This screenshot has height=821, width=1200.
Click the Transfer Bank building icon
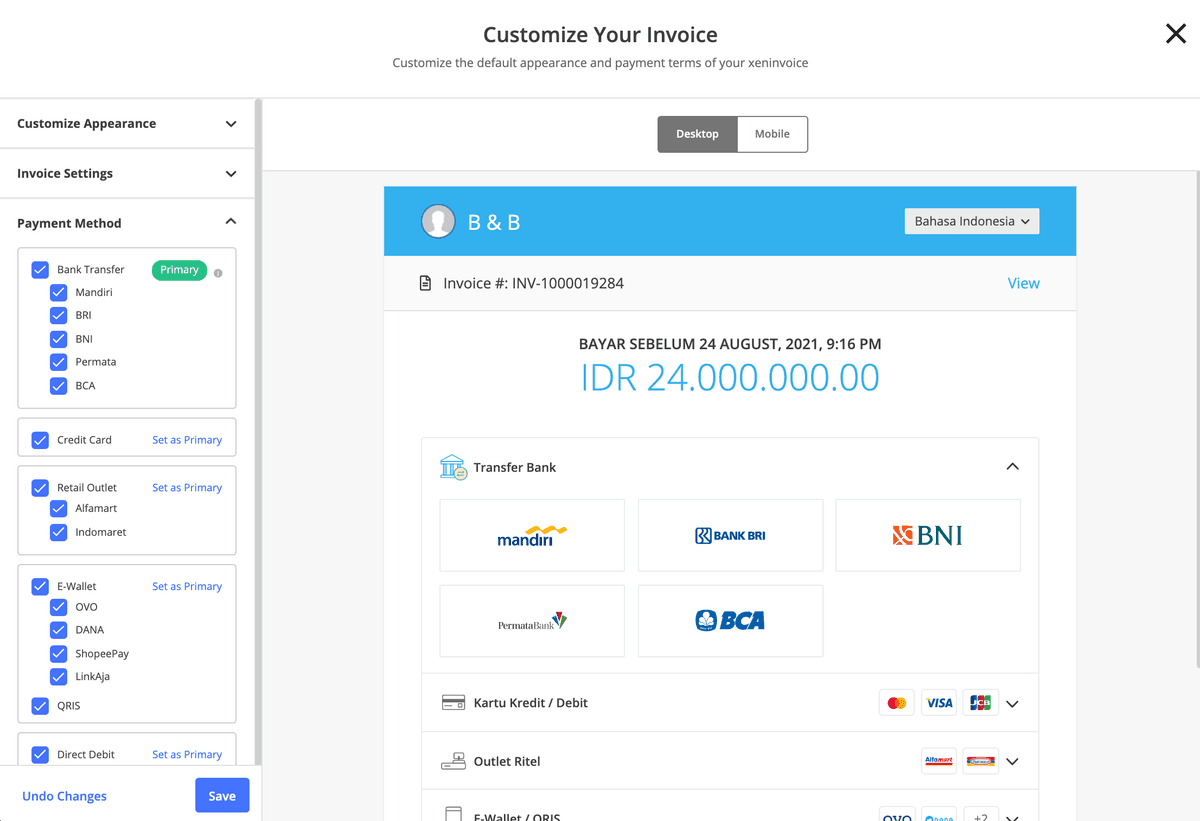pos(453,467)
